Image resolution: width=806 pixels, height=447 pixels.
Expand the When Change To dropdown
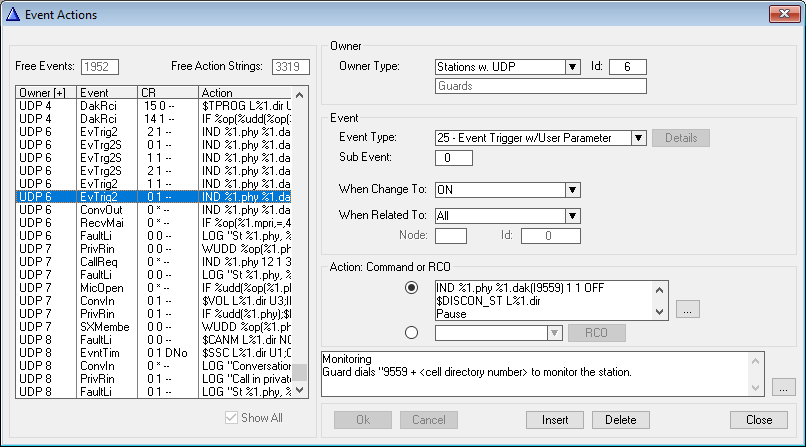tap(572, 190)
